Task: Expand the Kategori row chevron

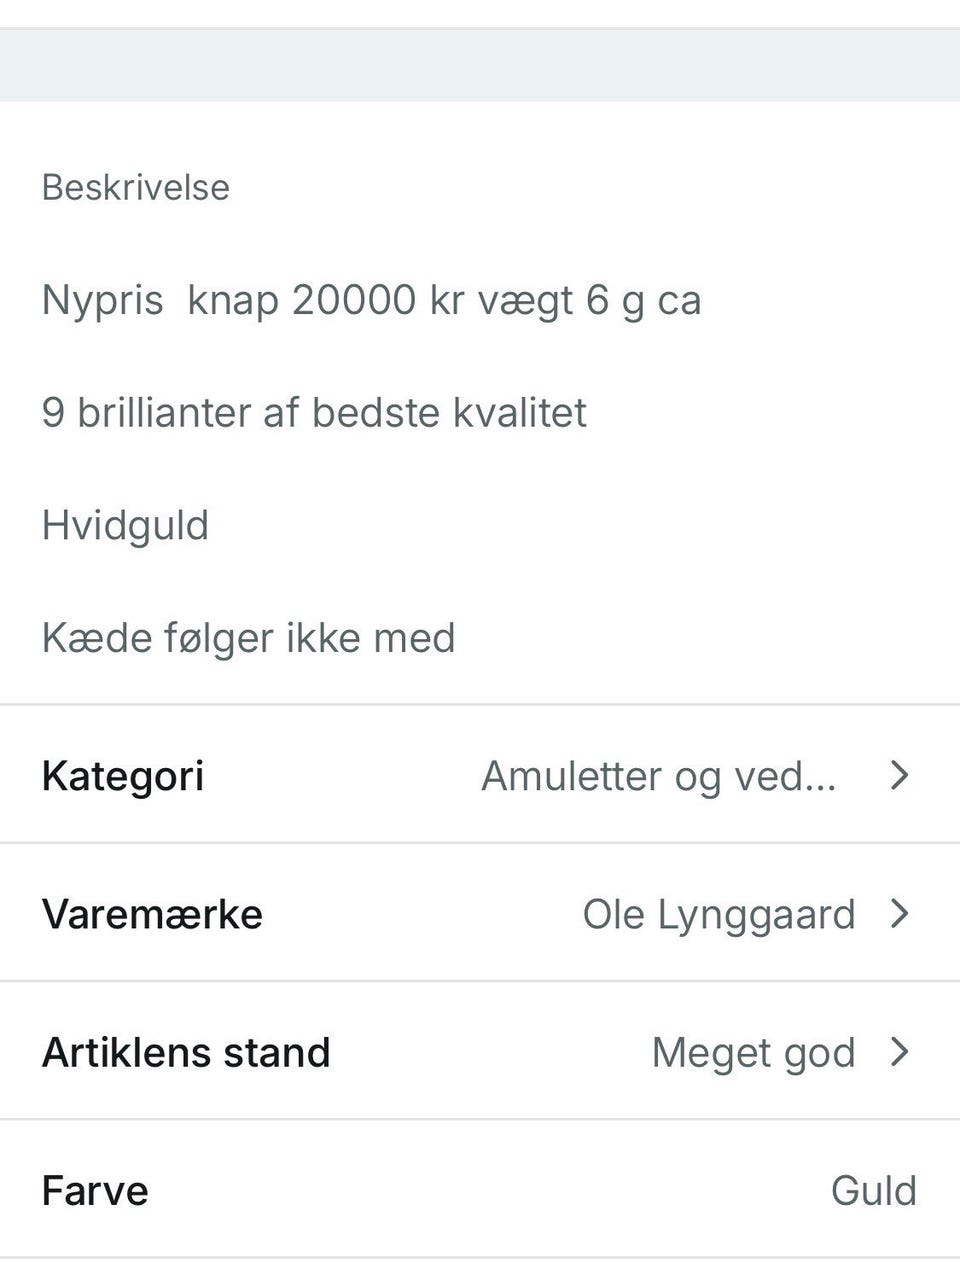Action: click(899, 775)
